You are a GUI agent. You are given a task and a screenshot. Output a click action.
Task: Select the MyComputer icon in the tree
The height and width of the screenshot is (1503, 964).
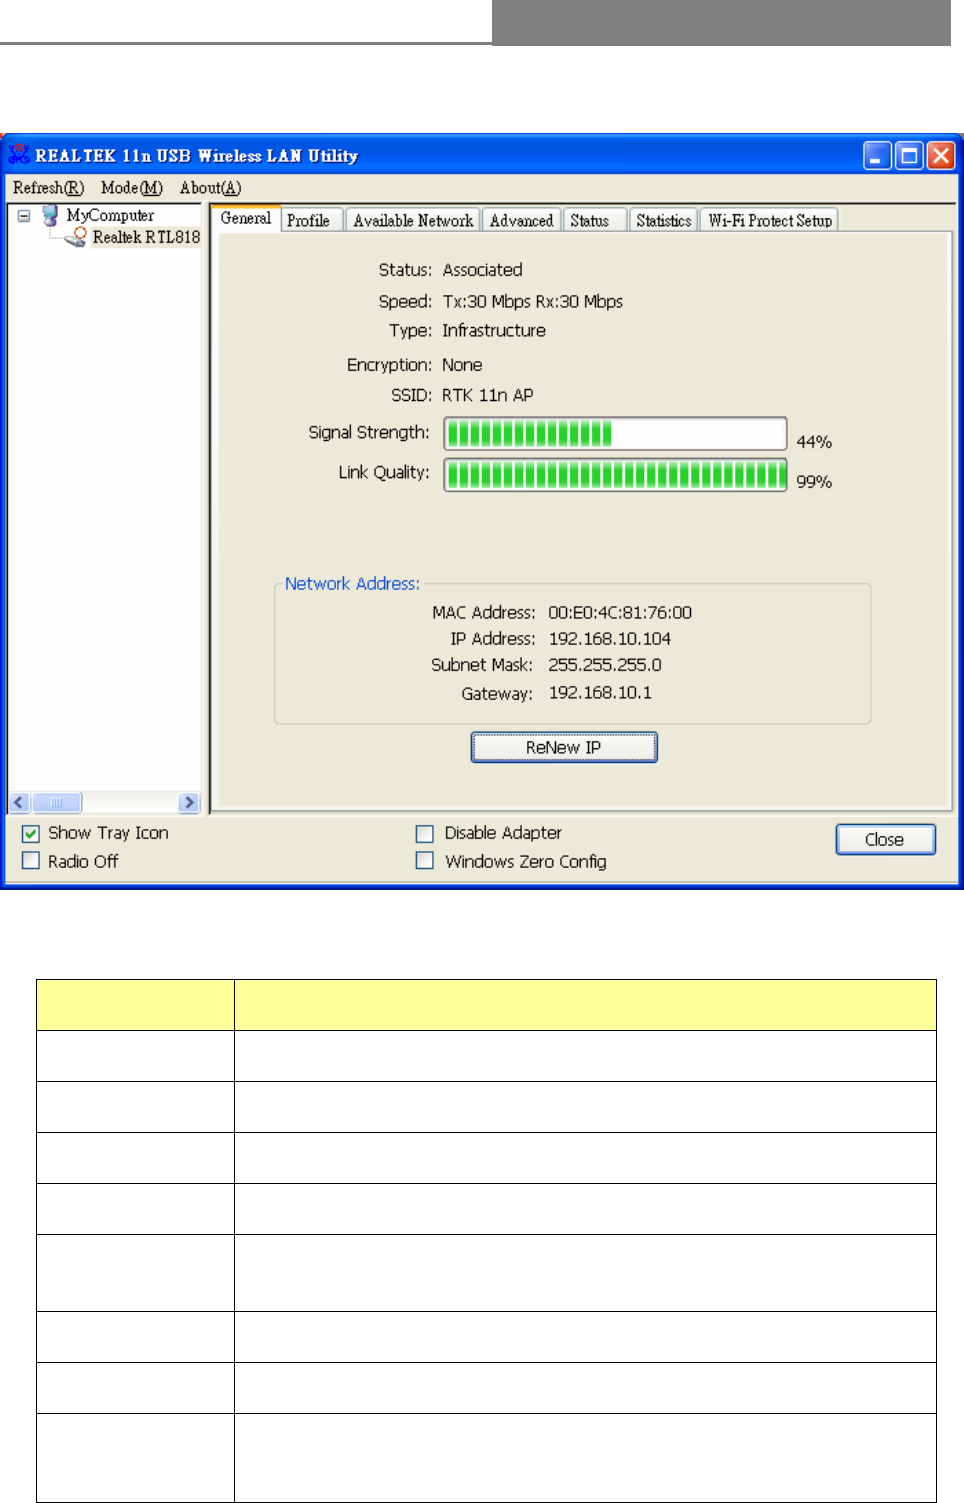pyautogui.click(x=50, y=215)
